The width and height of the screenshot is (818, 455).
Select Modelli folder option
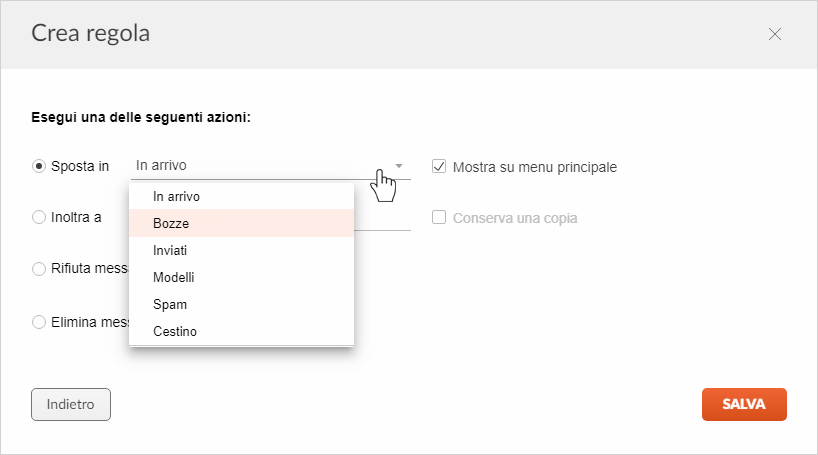(242, 277)
